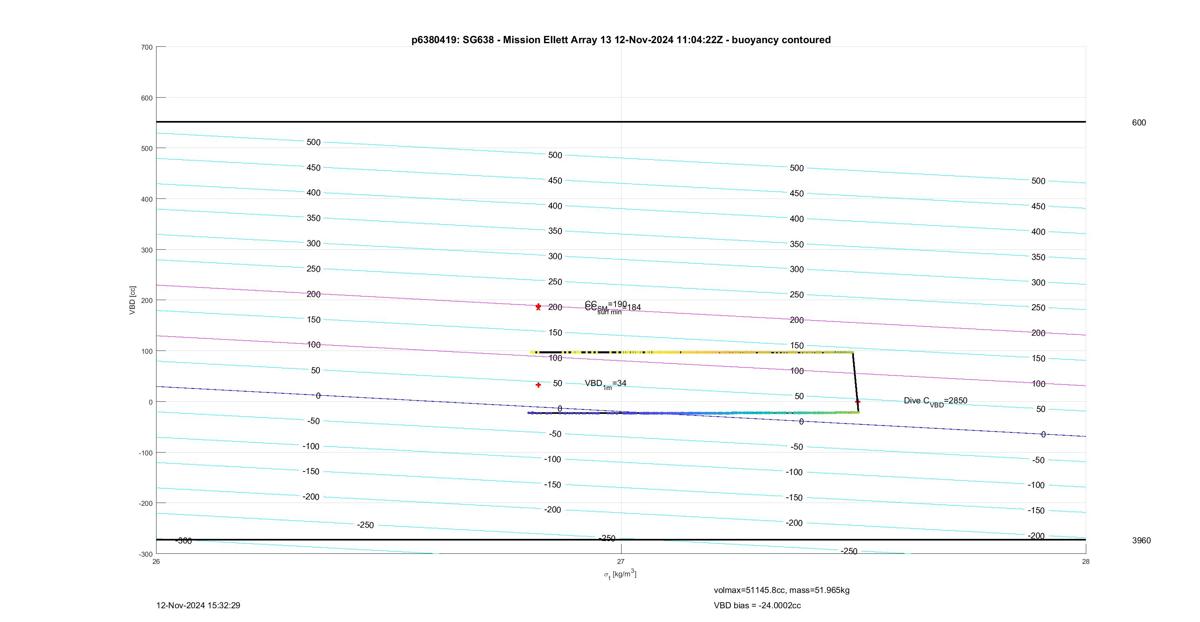Viewport: 1200px width, 622px height.
Task: Click the "Dive CVBD=2850" annotation
Action: [935, 401]
